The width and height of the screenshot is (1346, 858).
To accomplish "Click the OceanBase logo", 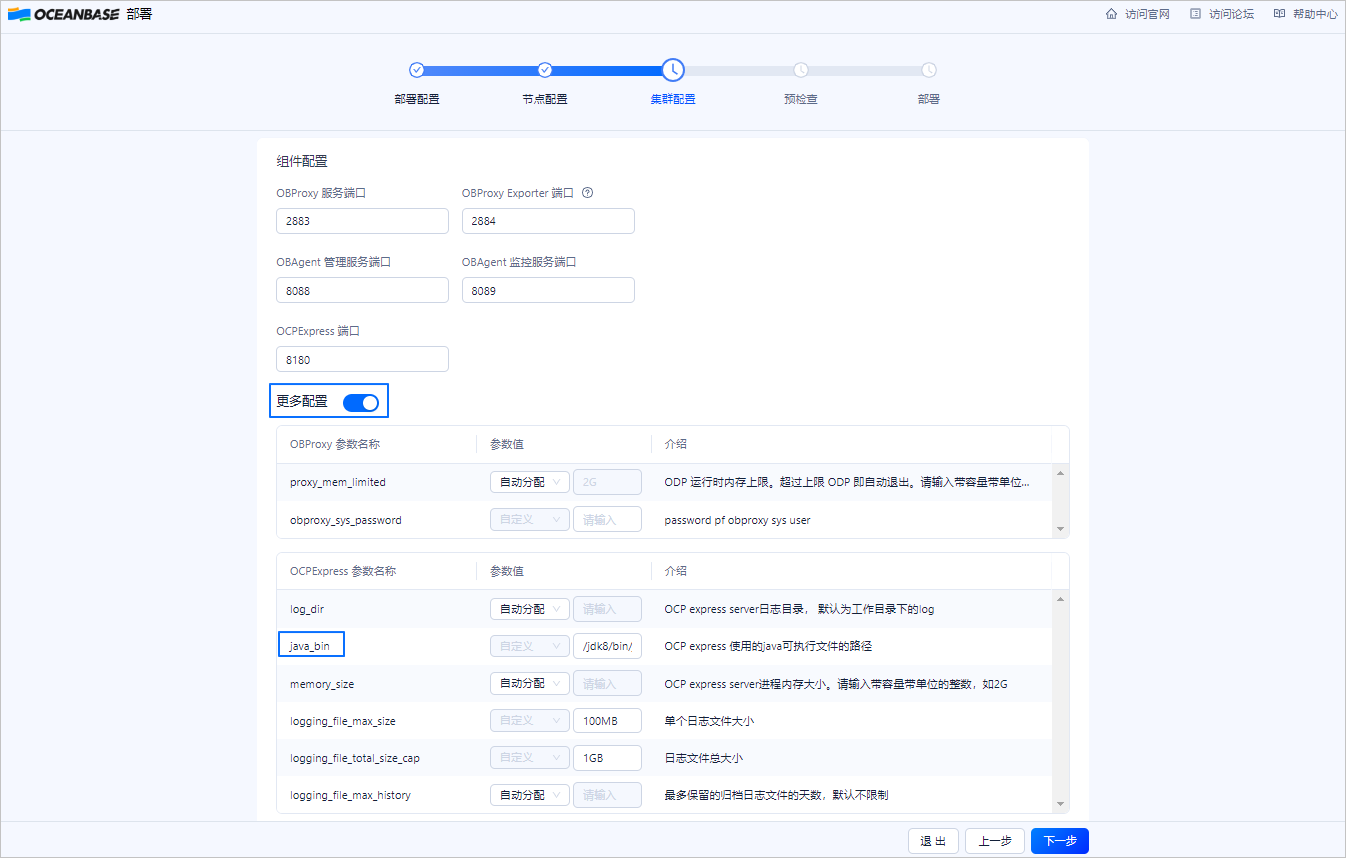I will 64,14.
